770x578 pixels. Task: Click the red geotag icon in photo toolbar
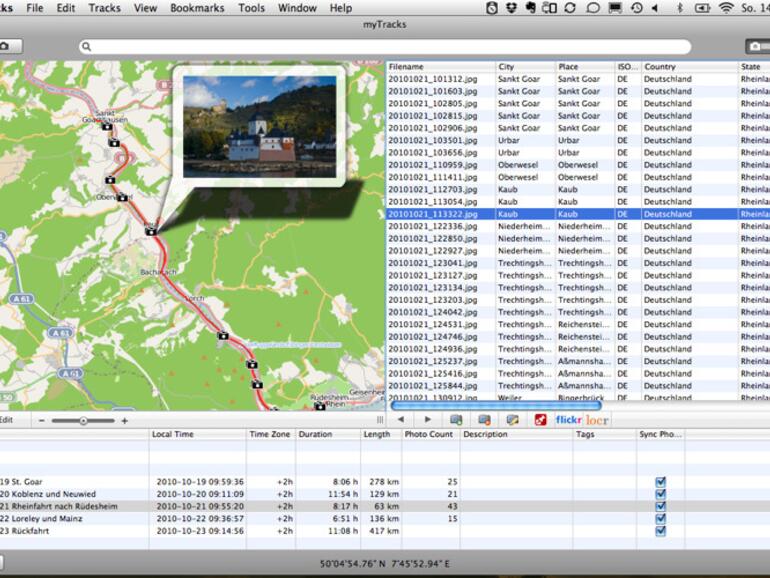[x=540, y=420]
